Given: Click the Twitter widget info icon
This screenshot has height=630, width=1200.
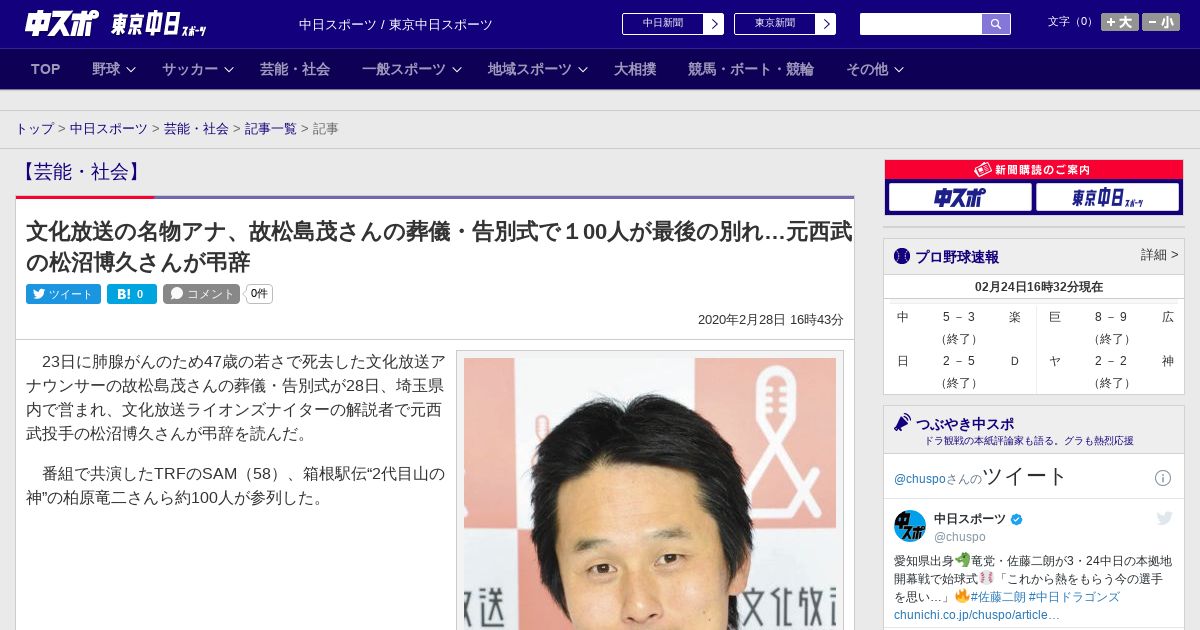Looking at the screenshot, I should point(1163,478).
